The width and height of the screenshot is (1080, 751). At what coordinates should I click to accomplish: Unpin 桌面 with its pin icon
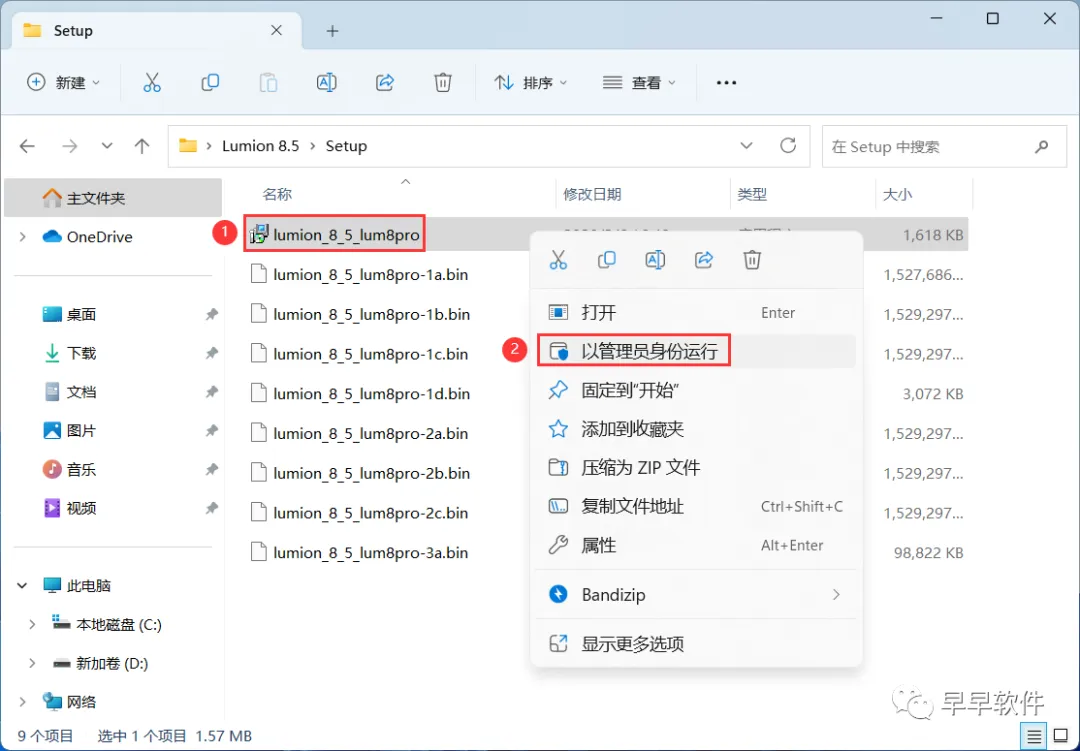coord(211,314)
